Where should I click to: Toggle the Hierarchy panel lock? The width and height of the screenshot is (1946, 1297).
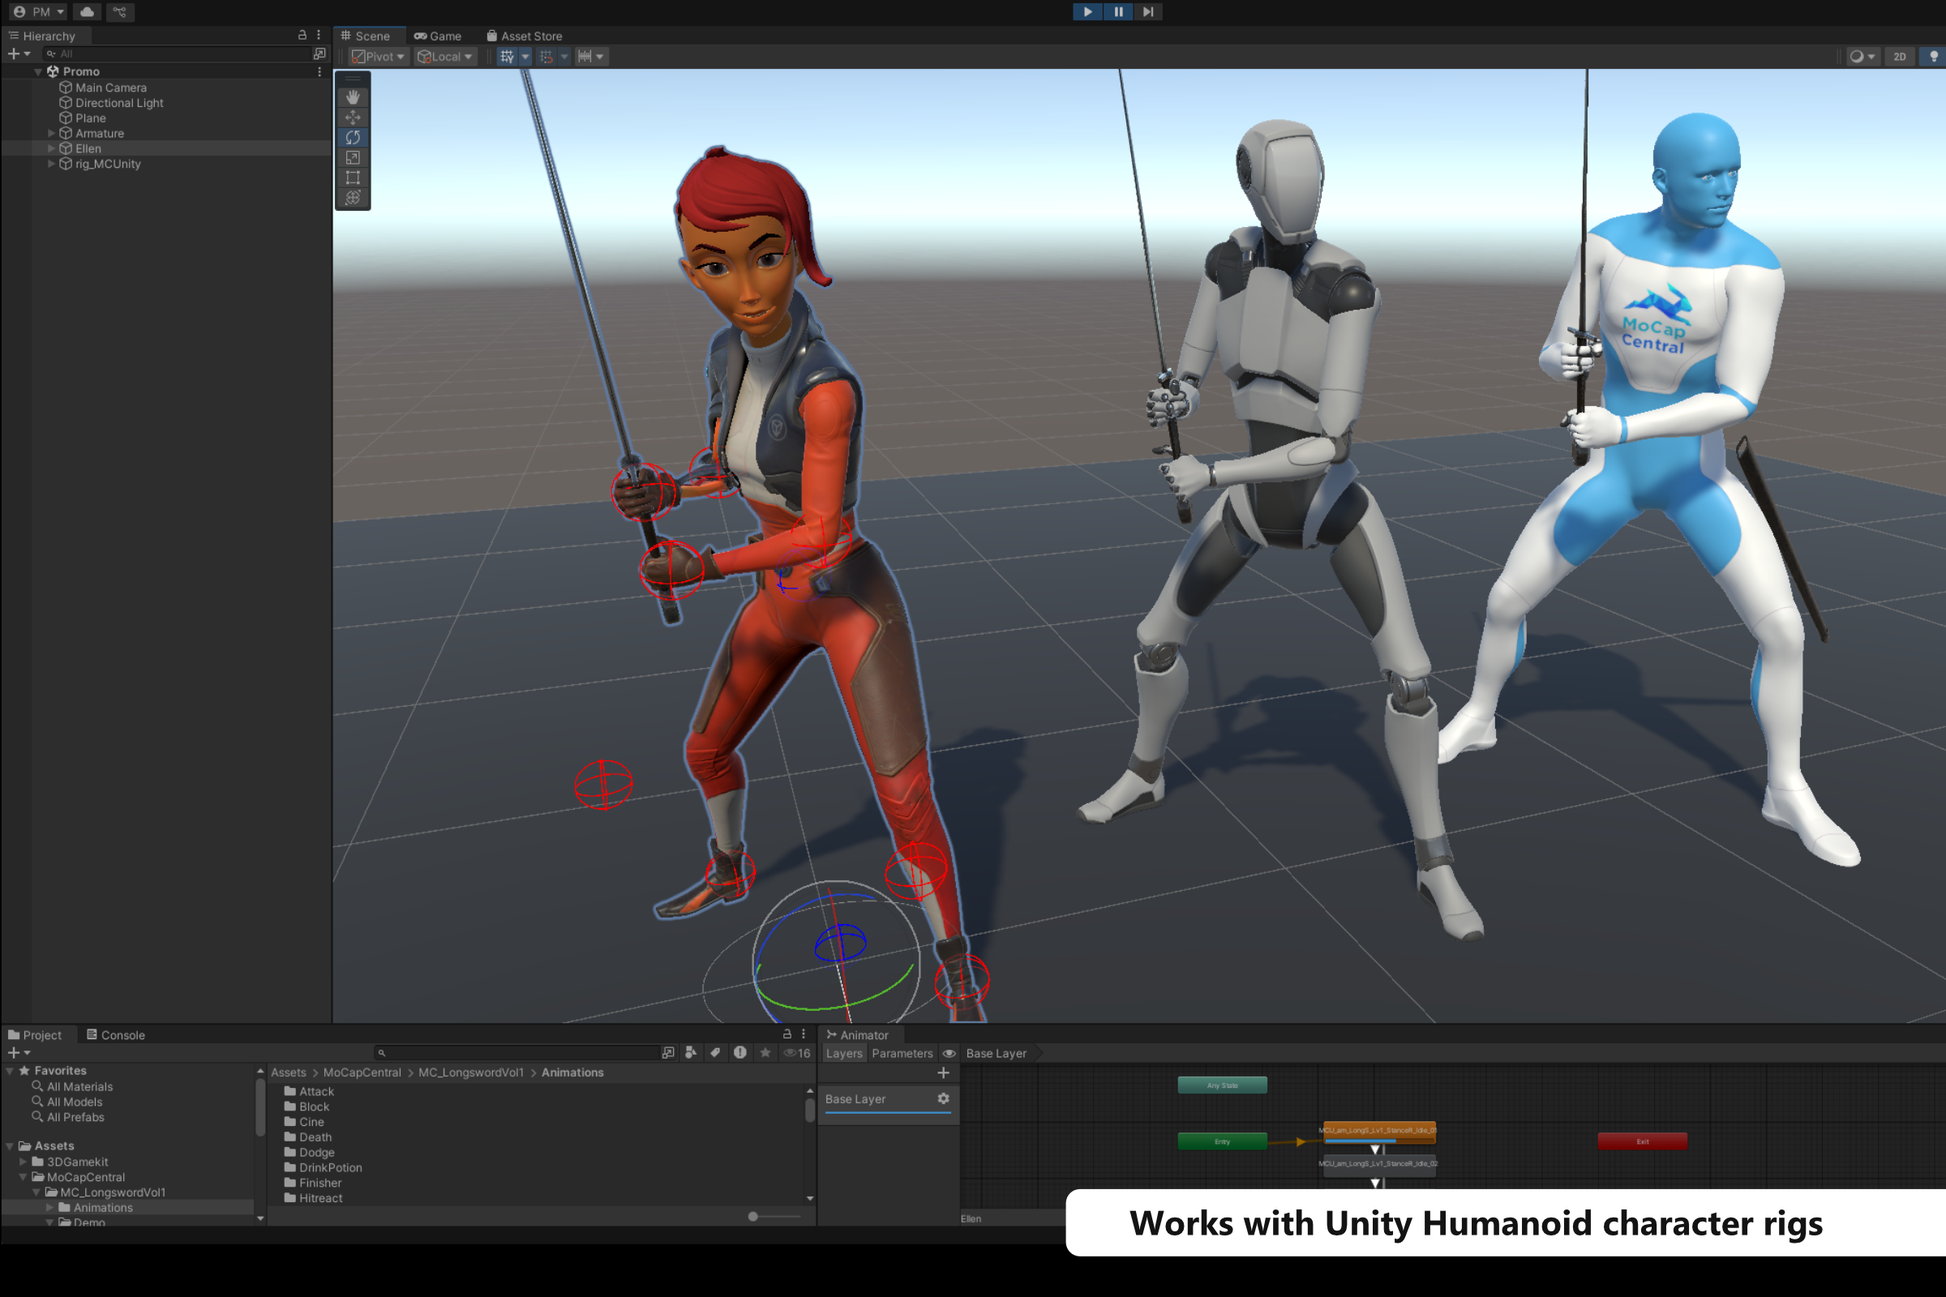302,35
